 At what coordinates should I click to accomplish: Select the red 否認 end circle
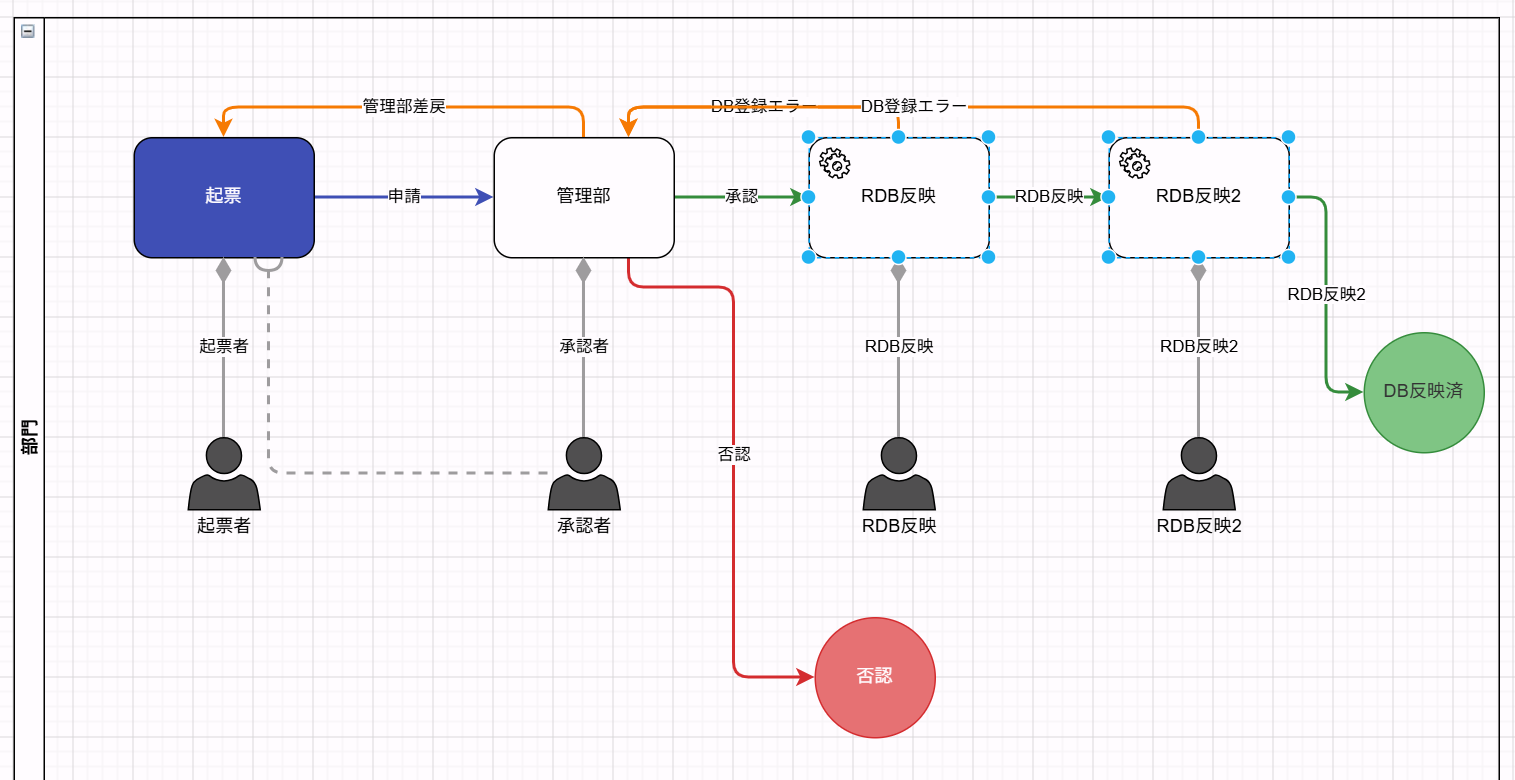875,677
